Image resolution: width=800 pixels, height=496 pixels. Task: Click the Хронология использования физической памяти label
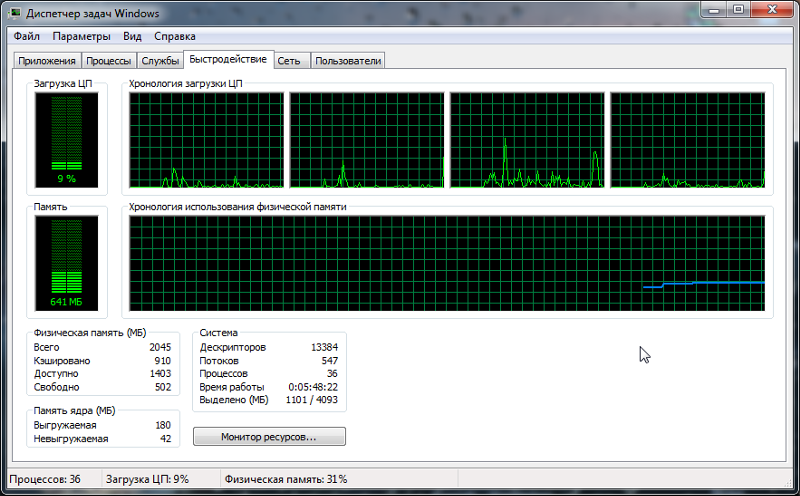click(237, 207)
